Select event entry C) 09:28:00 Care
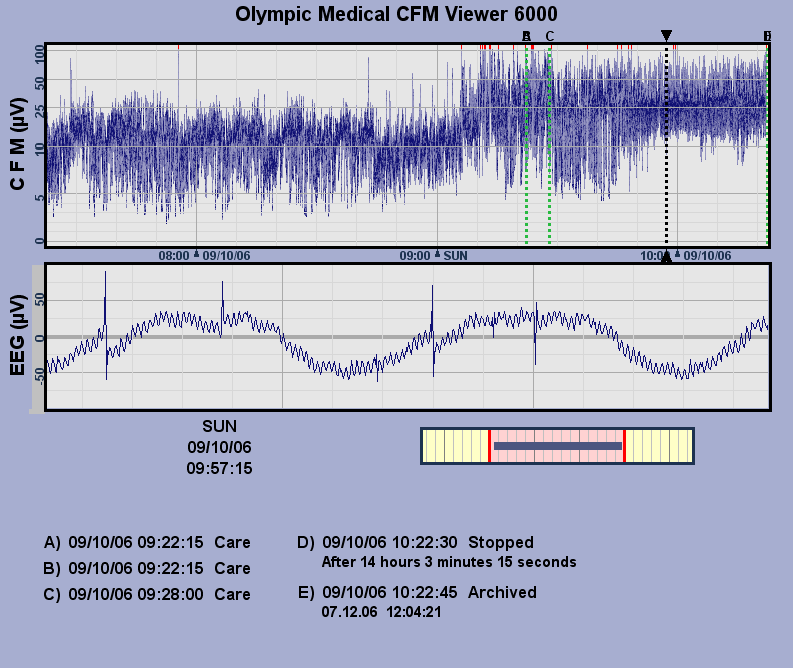The height and width of the screenshot is (668, 793). click(x=147, y=594)
